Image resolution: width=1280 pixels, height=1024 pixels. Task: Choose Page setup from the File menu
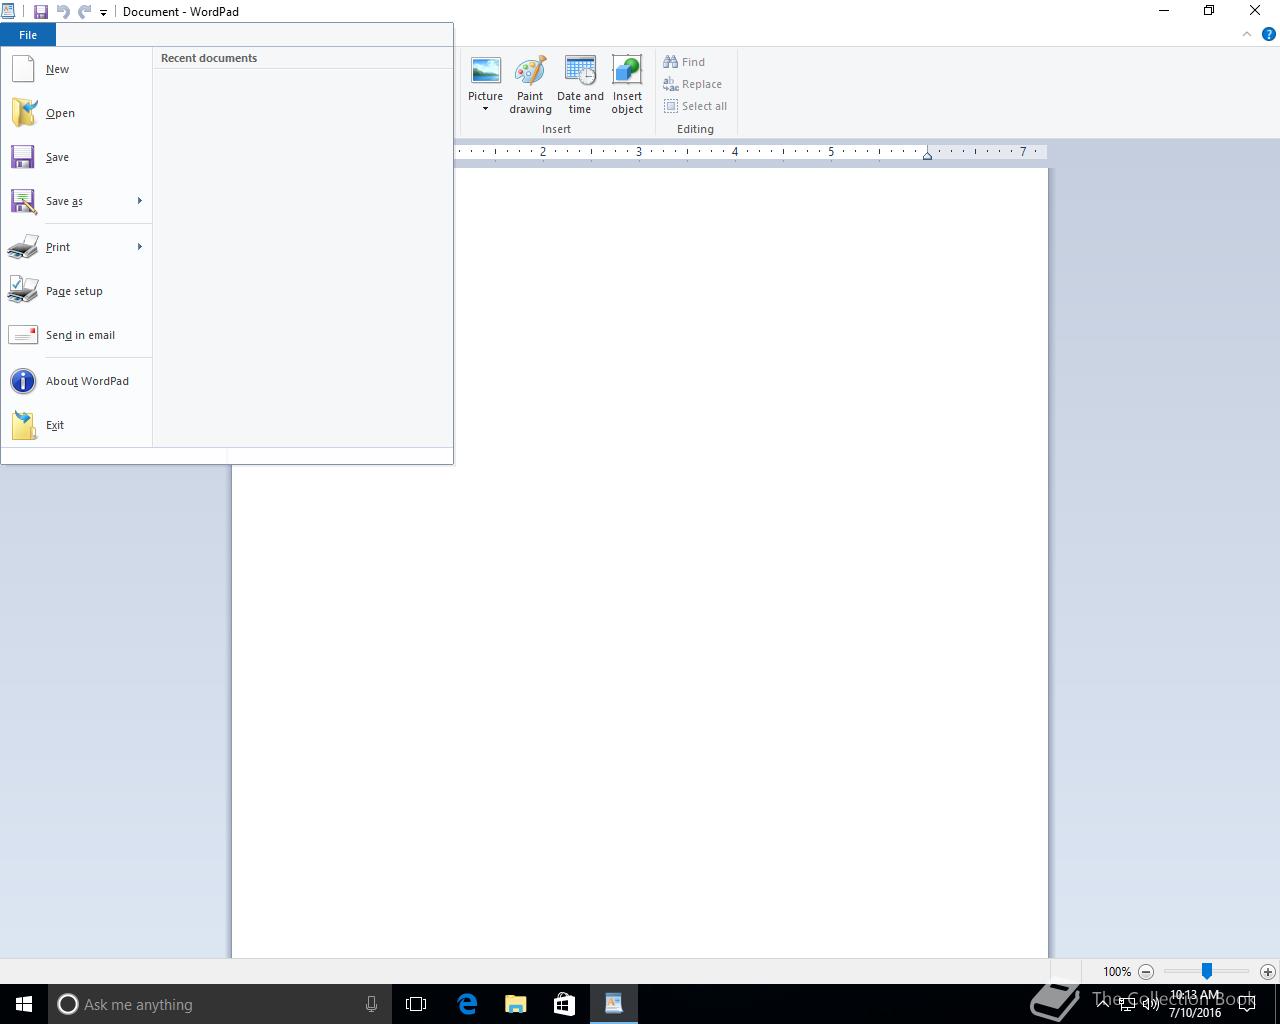click(x=74, y=291)
